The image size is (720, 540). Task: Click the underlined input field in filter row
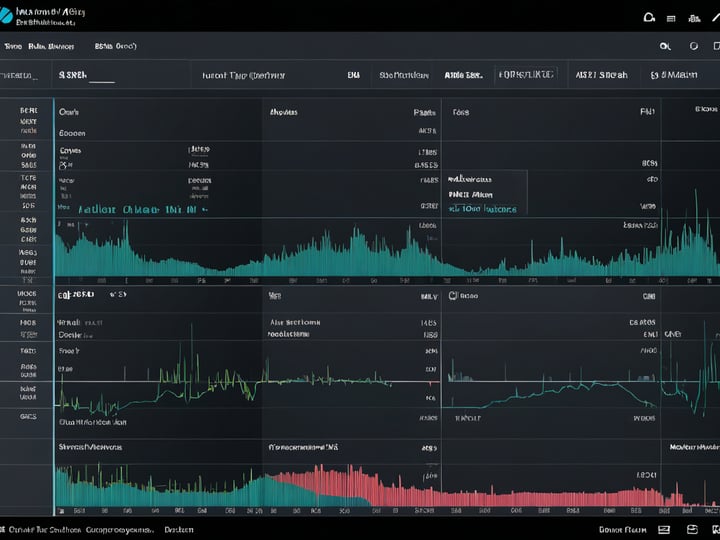tap(87, 75)
